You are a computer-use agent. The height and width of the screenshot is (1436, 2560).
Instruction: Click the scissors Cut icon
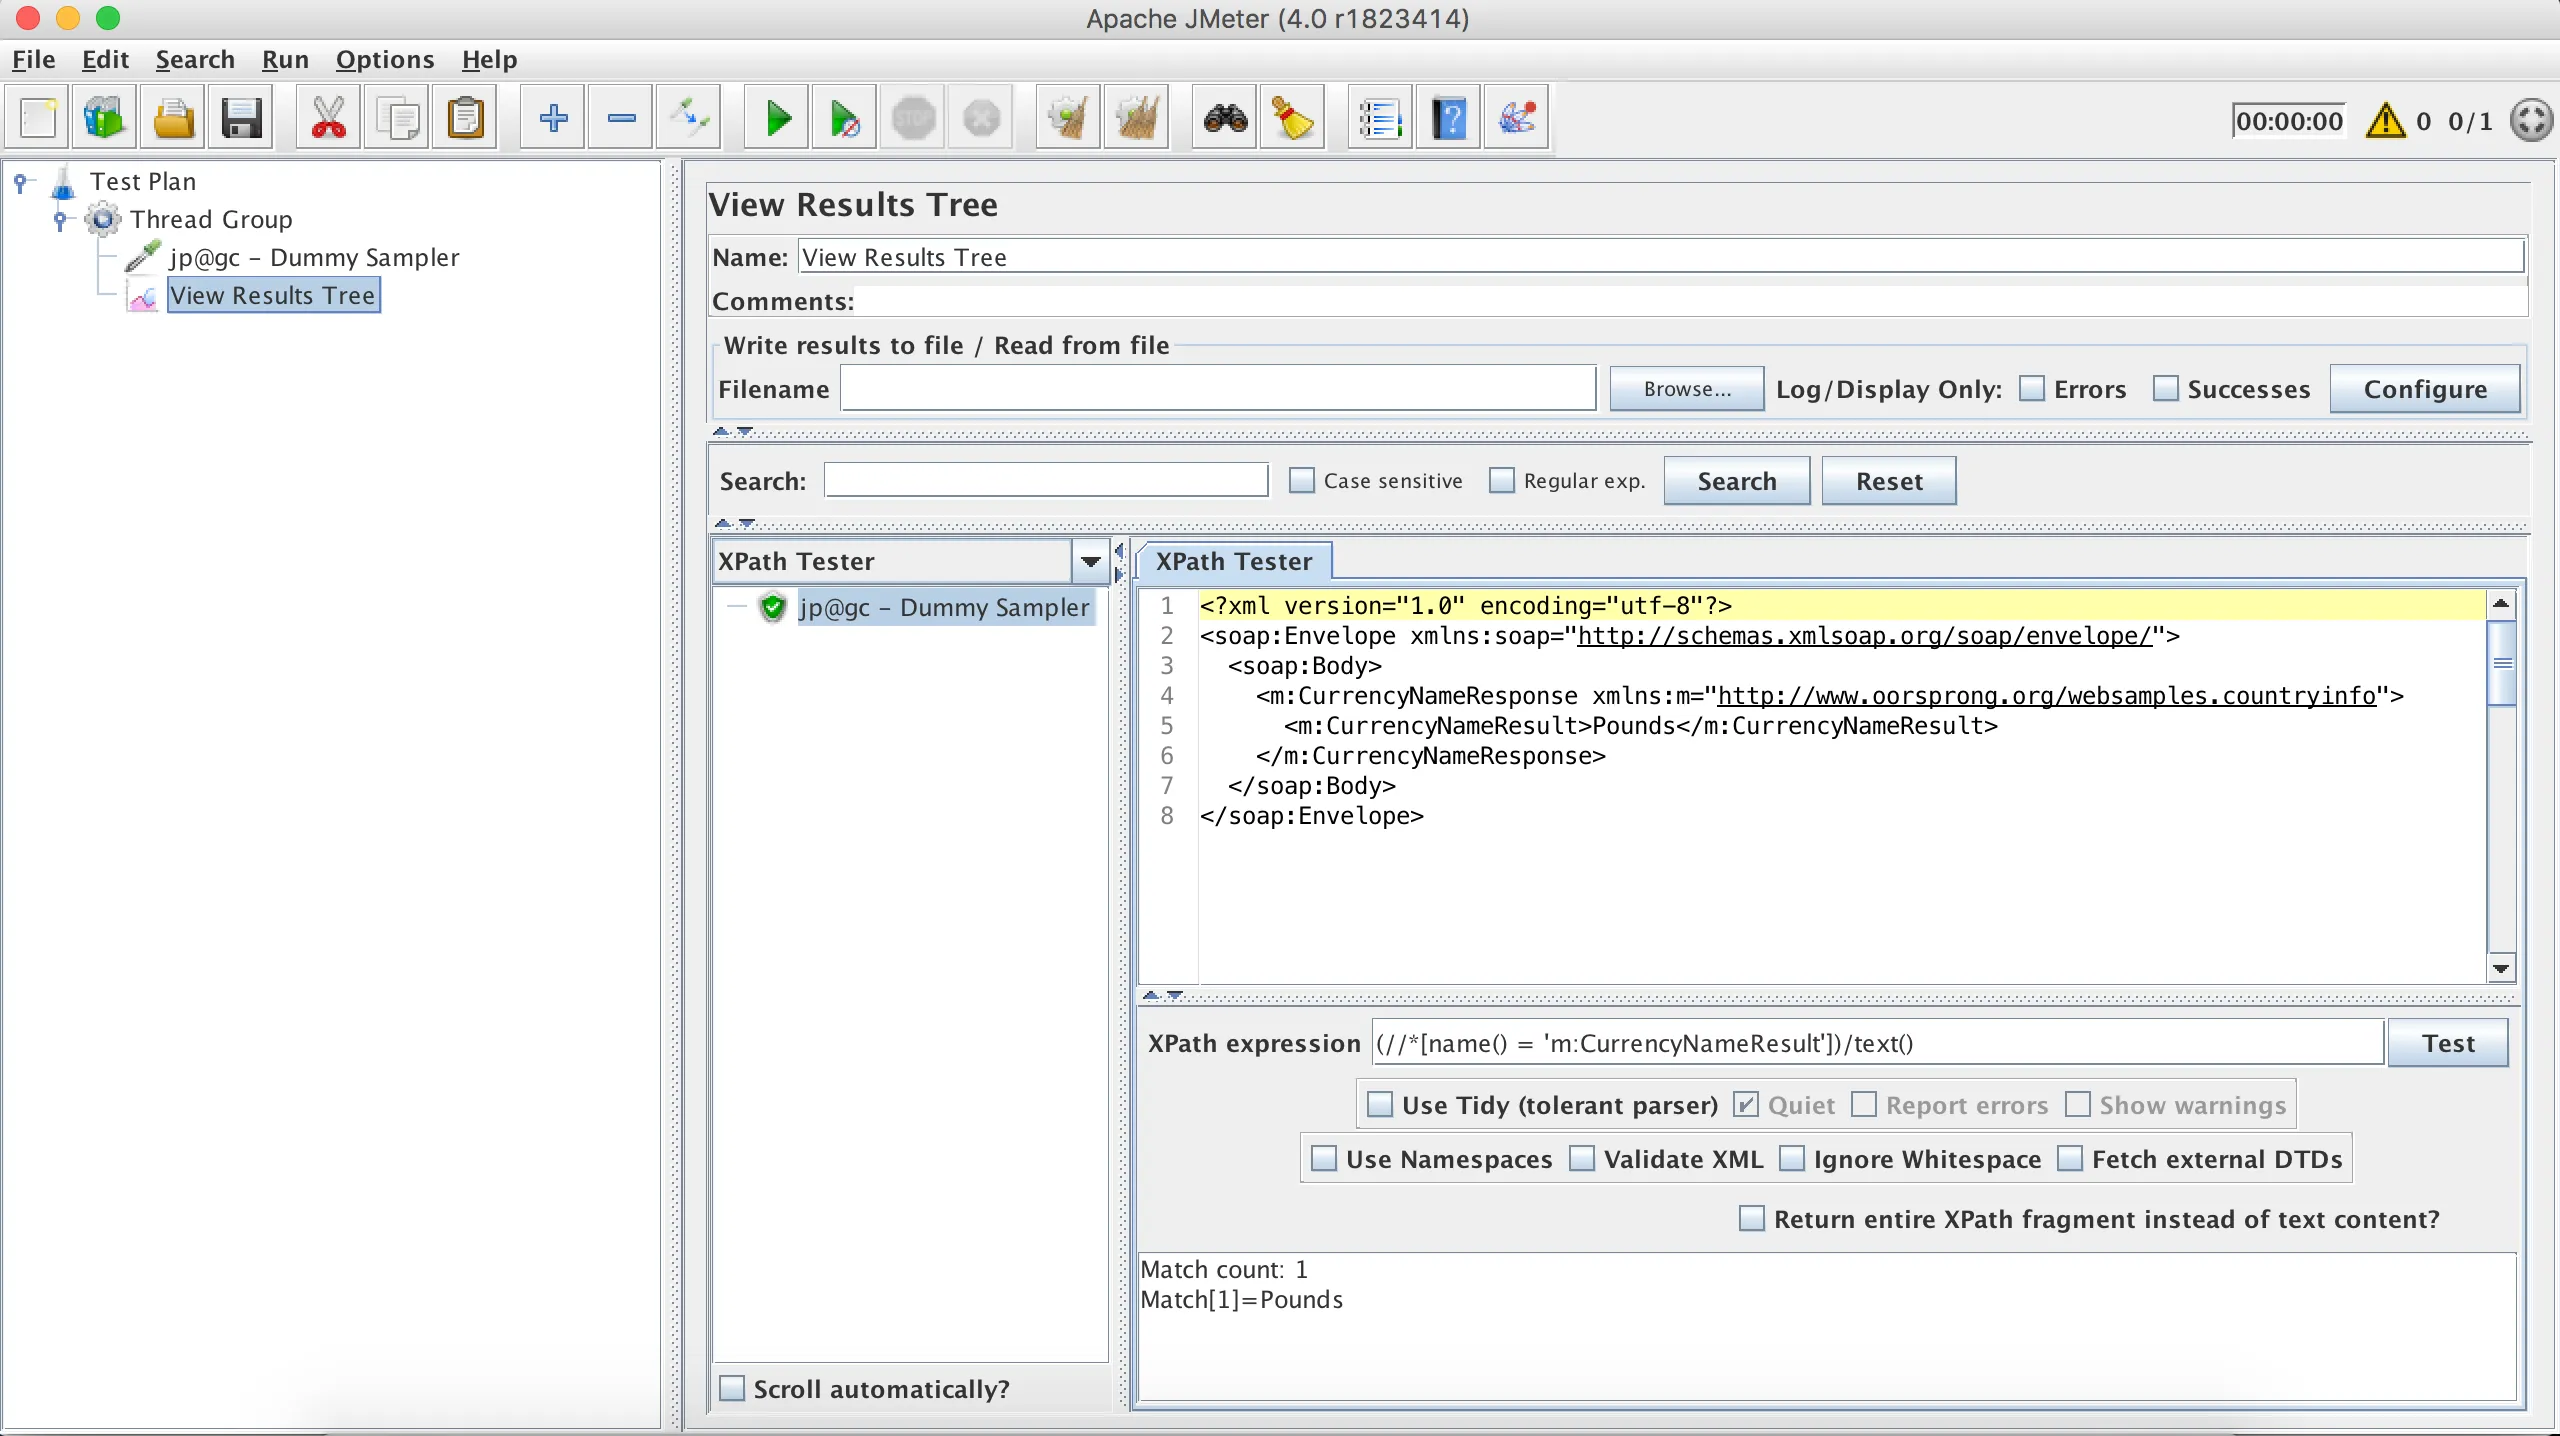328,119
